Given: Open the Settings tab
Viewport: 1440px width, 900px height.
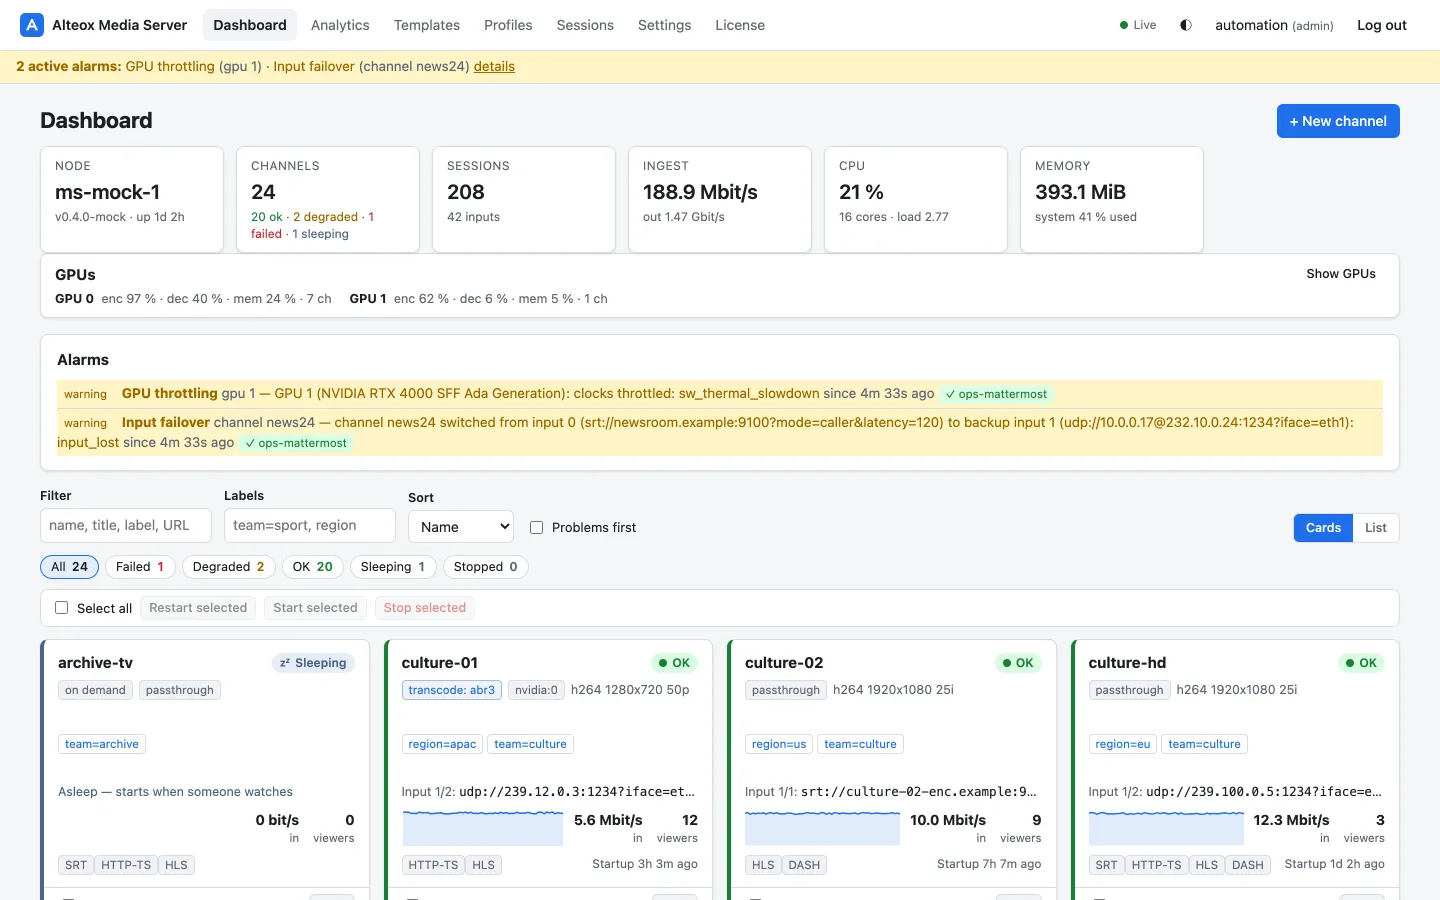Looking at the screenshot, I should [664, 25].
